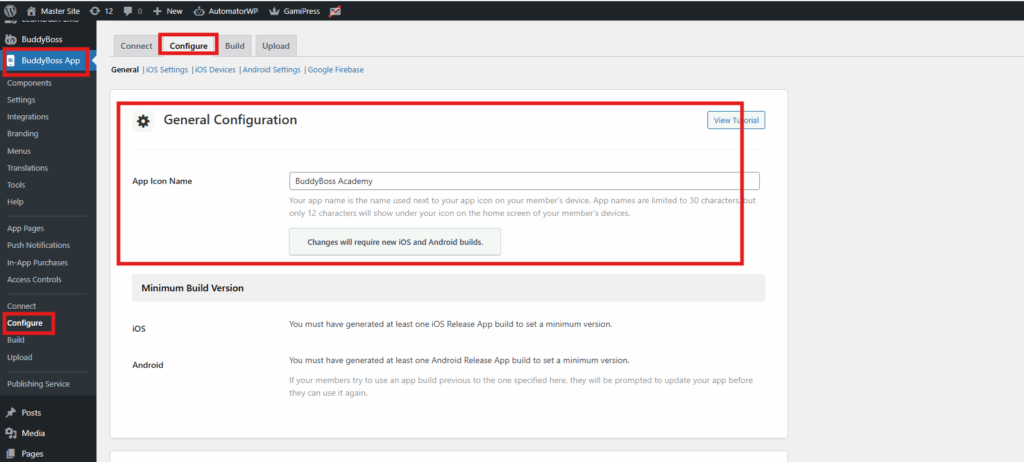Image resolution: width=1024 pixels, height=462 pixels.
Task: Switch to the Upload tab
Action: click(274, 46)
